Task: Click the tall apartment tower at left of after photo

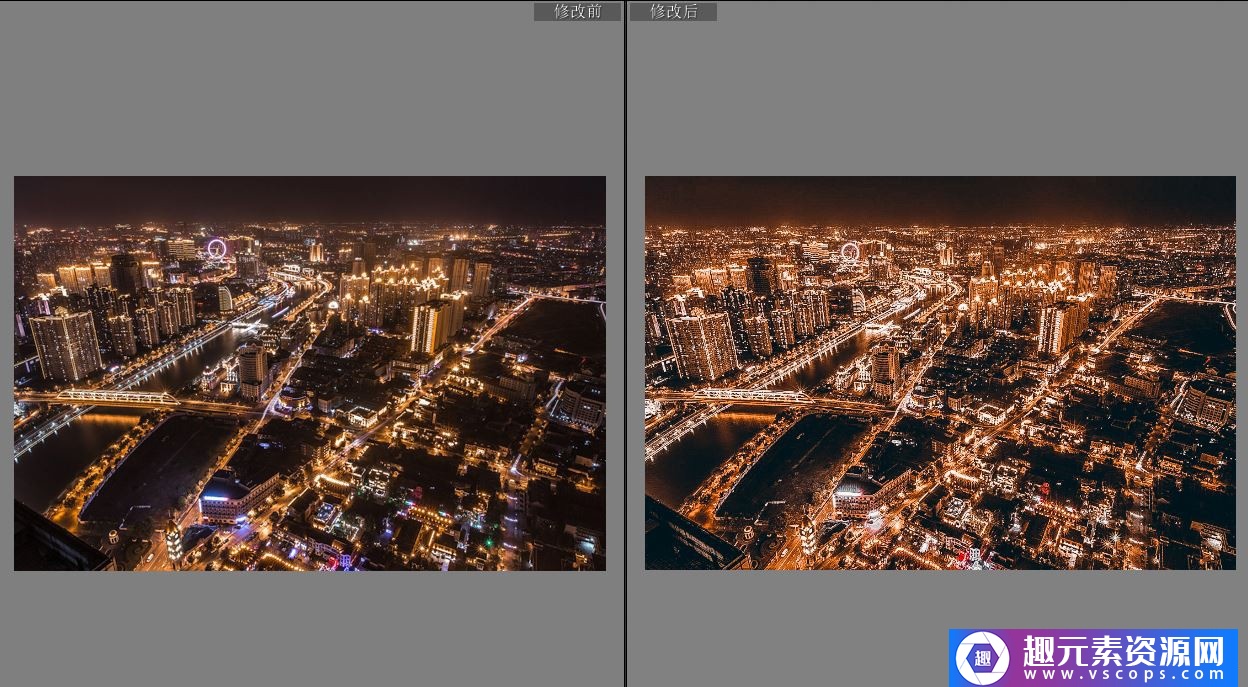Action: (x=701, y=345)
